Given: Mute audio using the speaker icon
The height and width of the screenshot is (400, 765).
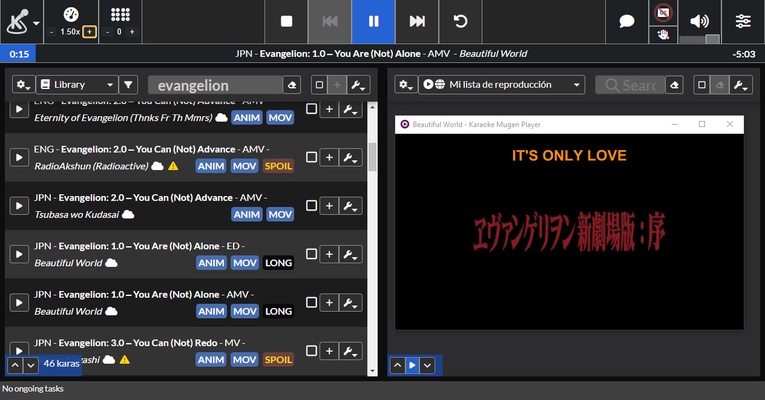Looking at the screenshot, I should coord(699,21).
